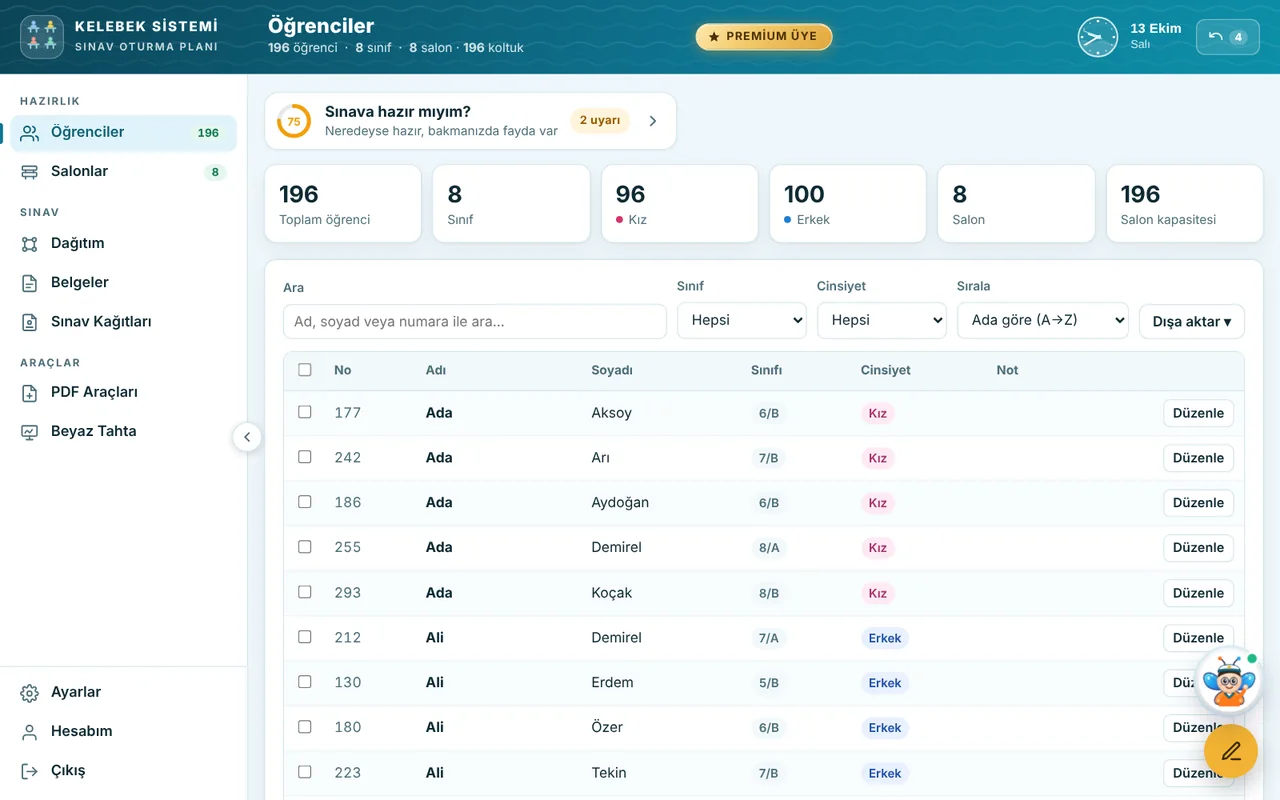This screenshot has width=1280, height=800.
Task: Click the Çıkış logout icon
Action: (30, 771)
